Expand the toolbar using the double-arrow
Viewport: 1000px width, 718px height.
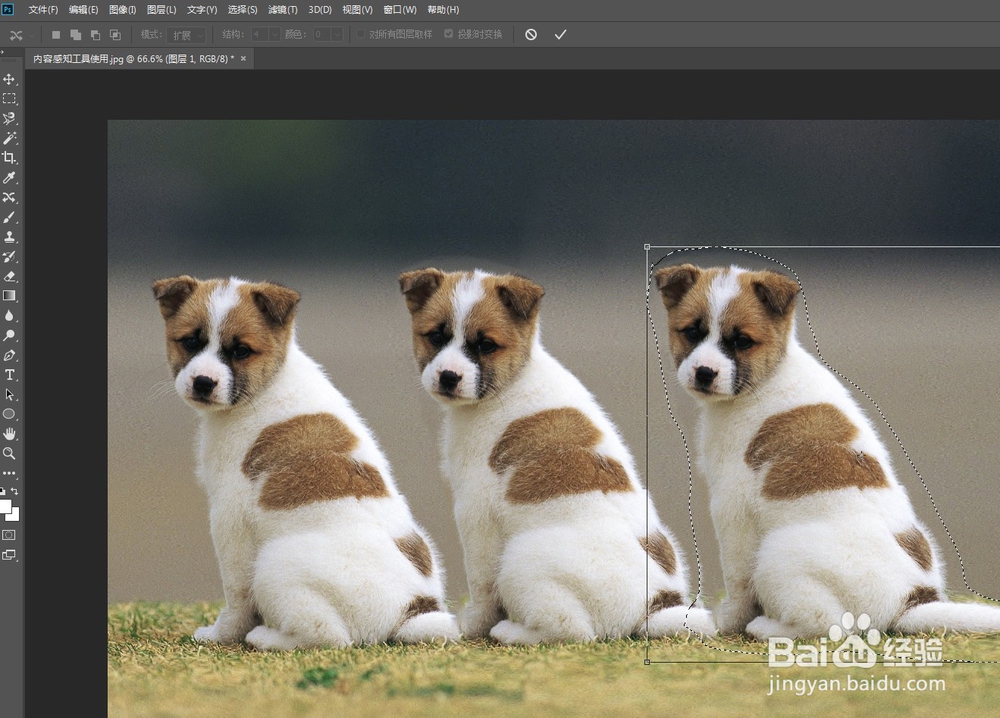point(3,52)
